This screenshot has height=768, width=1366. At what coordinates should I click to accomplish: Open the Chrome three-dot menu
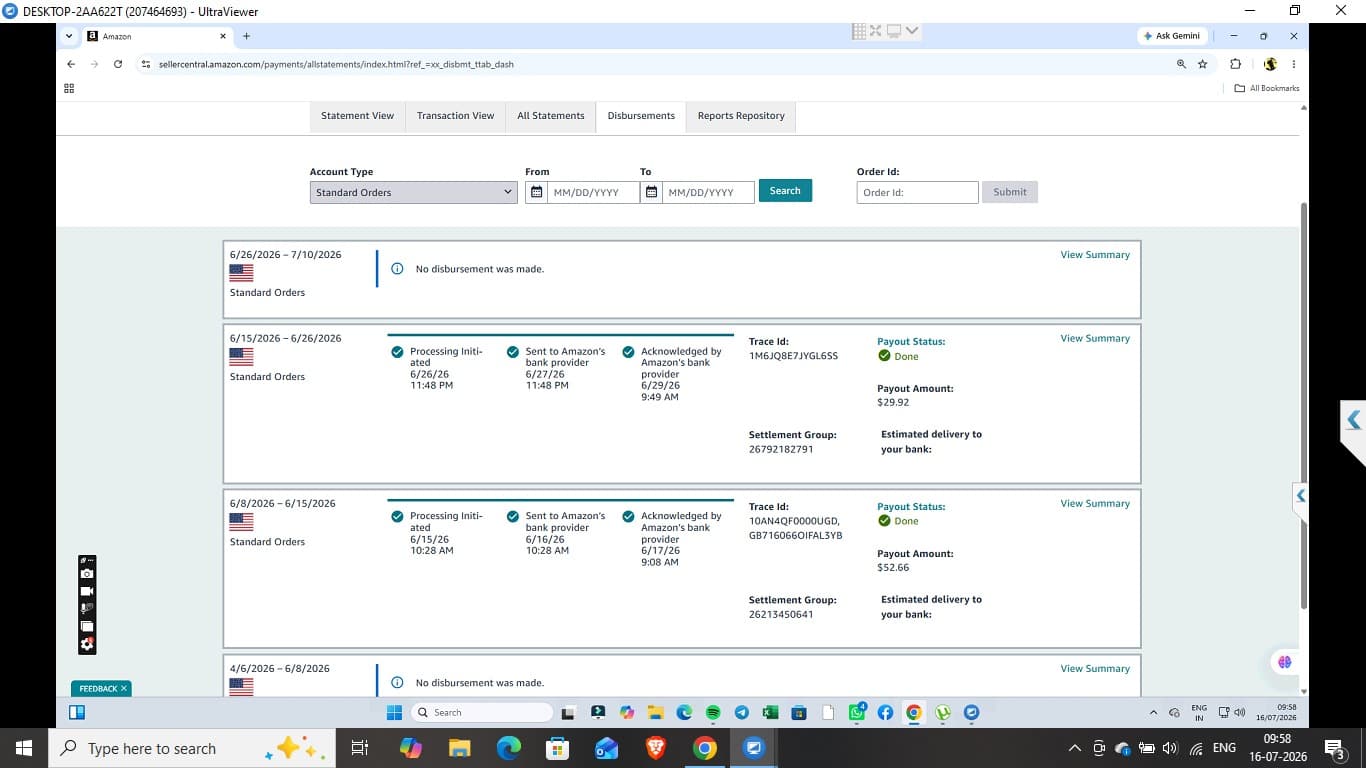[1294, 64]
